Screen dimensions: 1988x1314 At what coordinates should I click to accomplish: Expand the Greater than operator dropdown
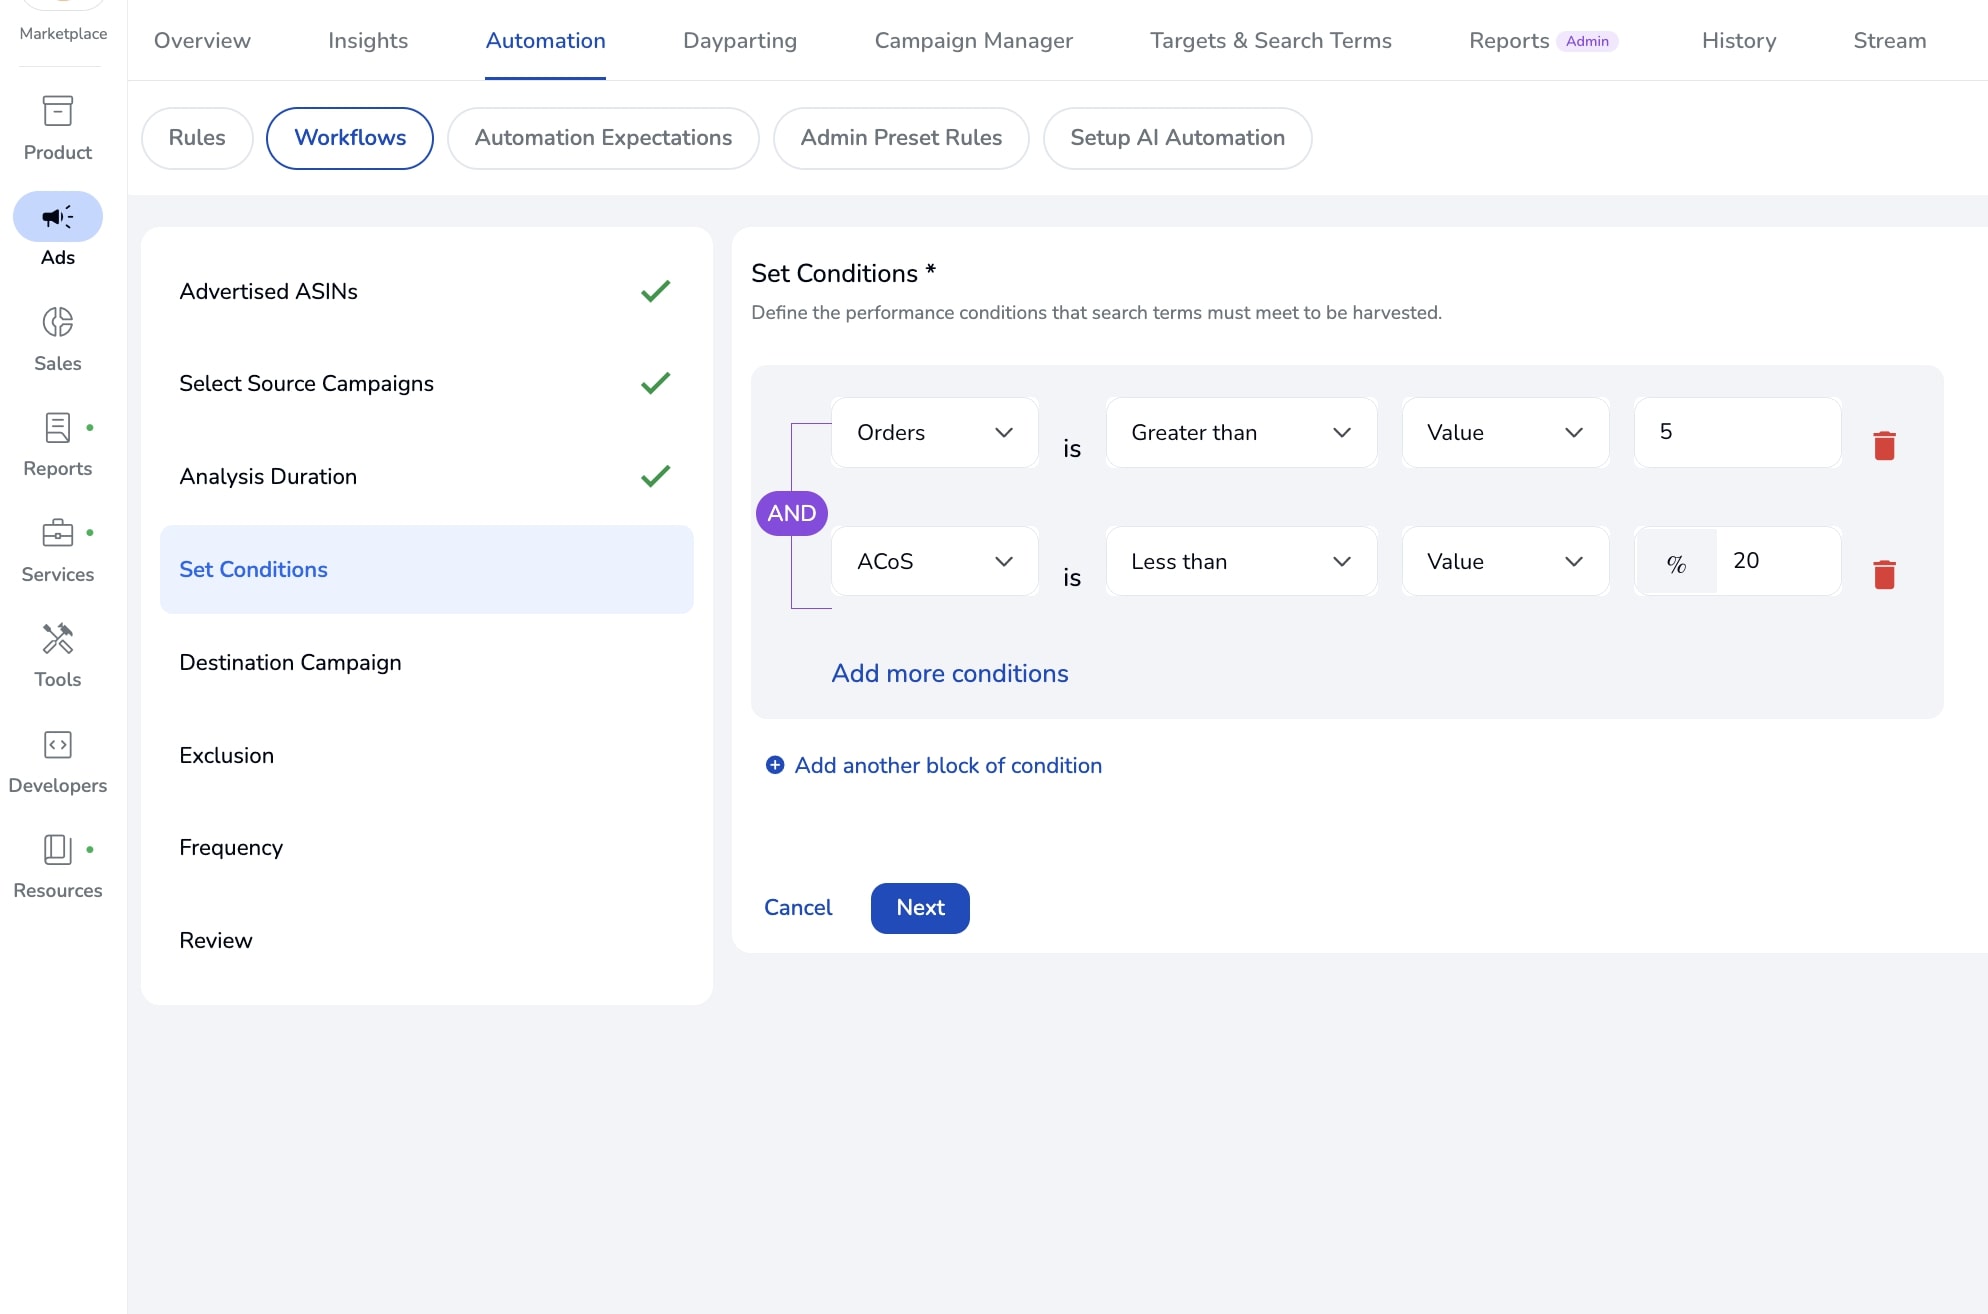pyautogui.click(x=1241, y=432)
